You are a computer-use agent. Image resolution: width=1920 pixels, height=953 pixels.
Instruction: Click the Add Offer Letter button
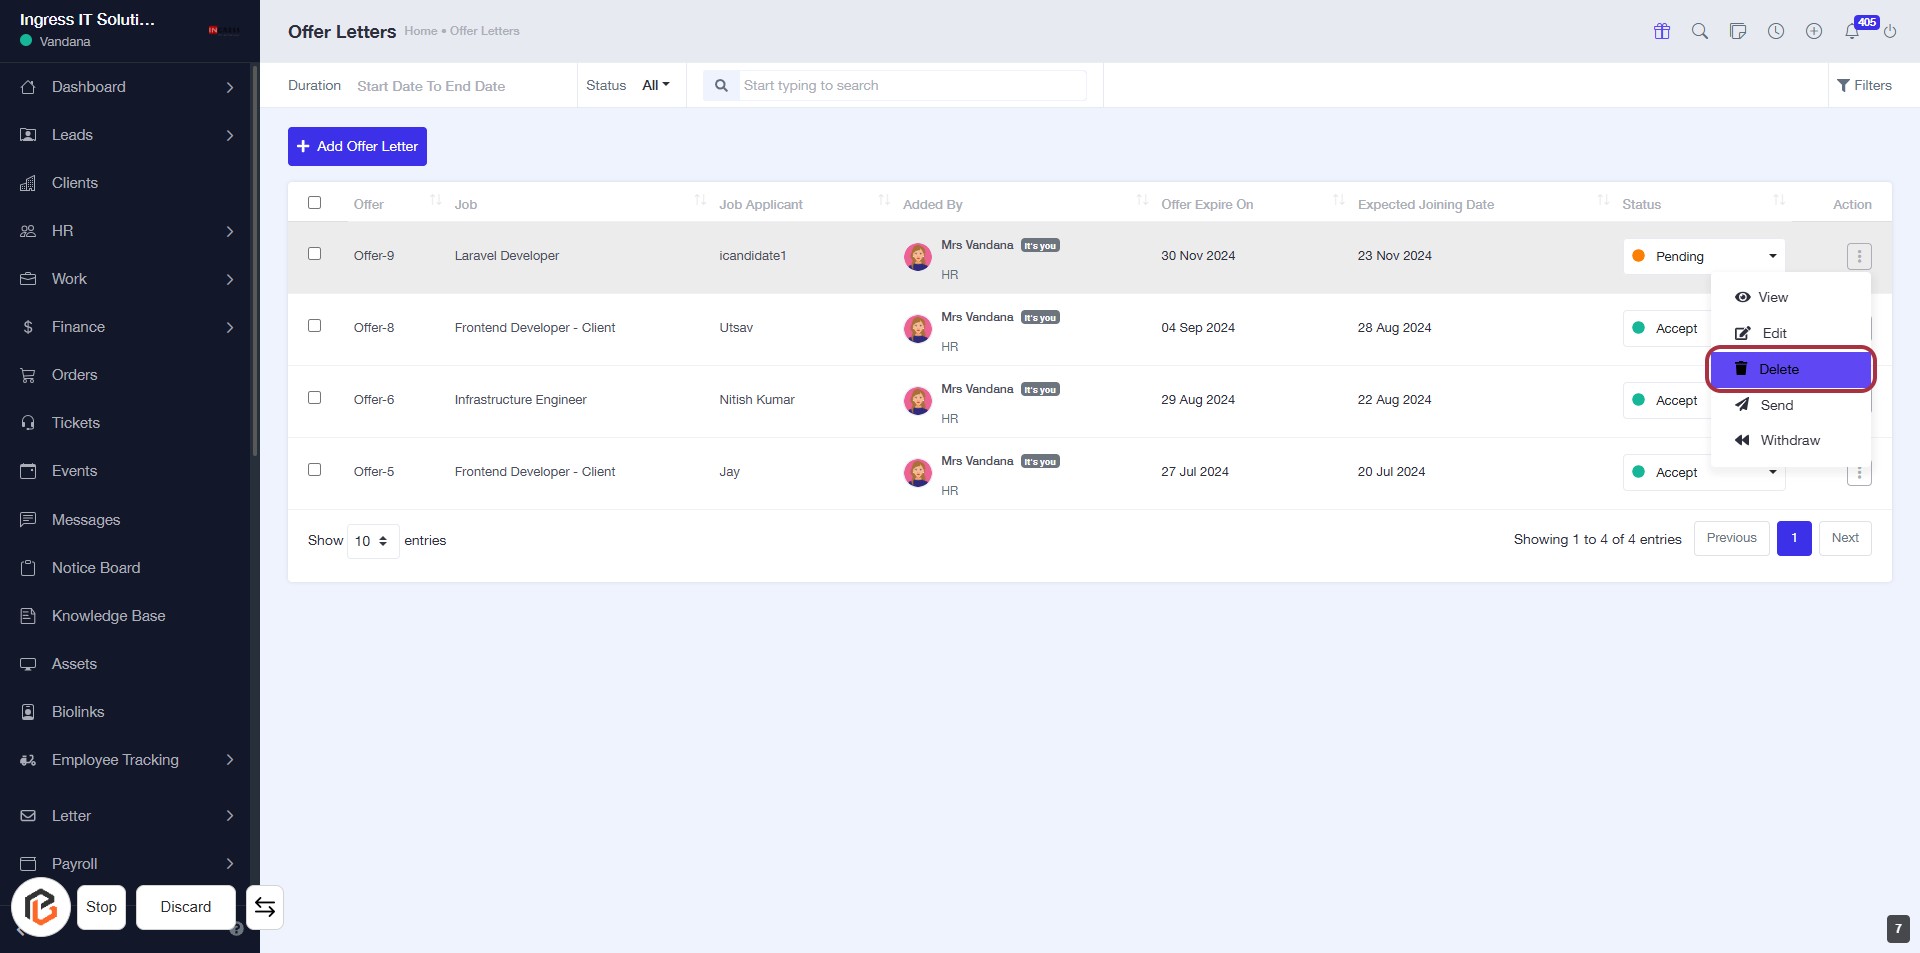tap(357, 147)
